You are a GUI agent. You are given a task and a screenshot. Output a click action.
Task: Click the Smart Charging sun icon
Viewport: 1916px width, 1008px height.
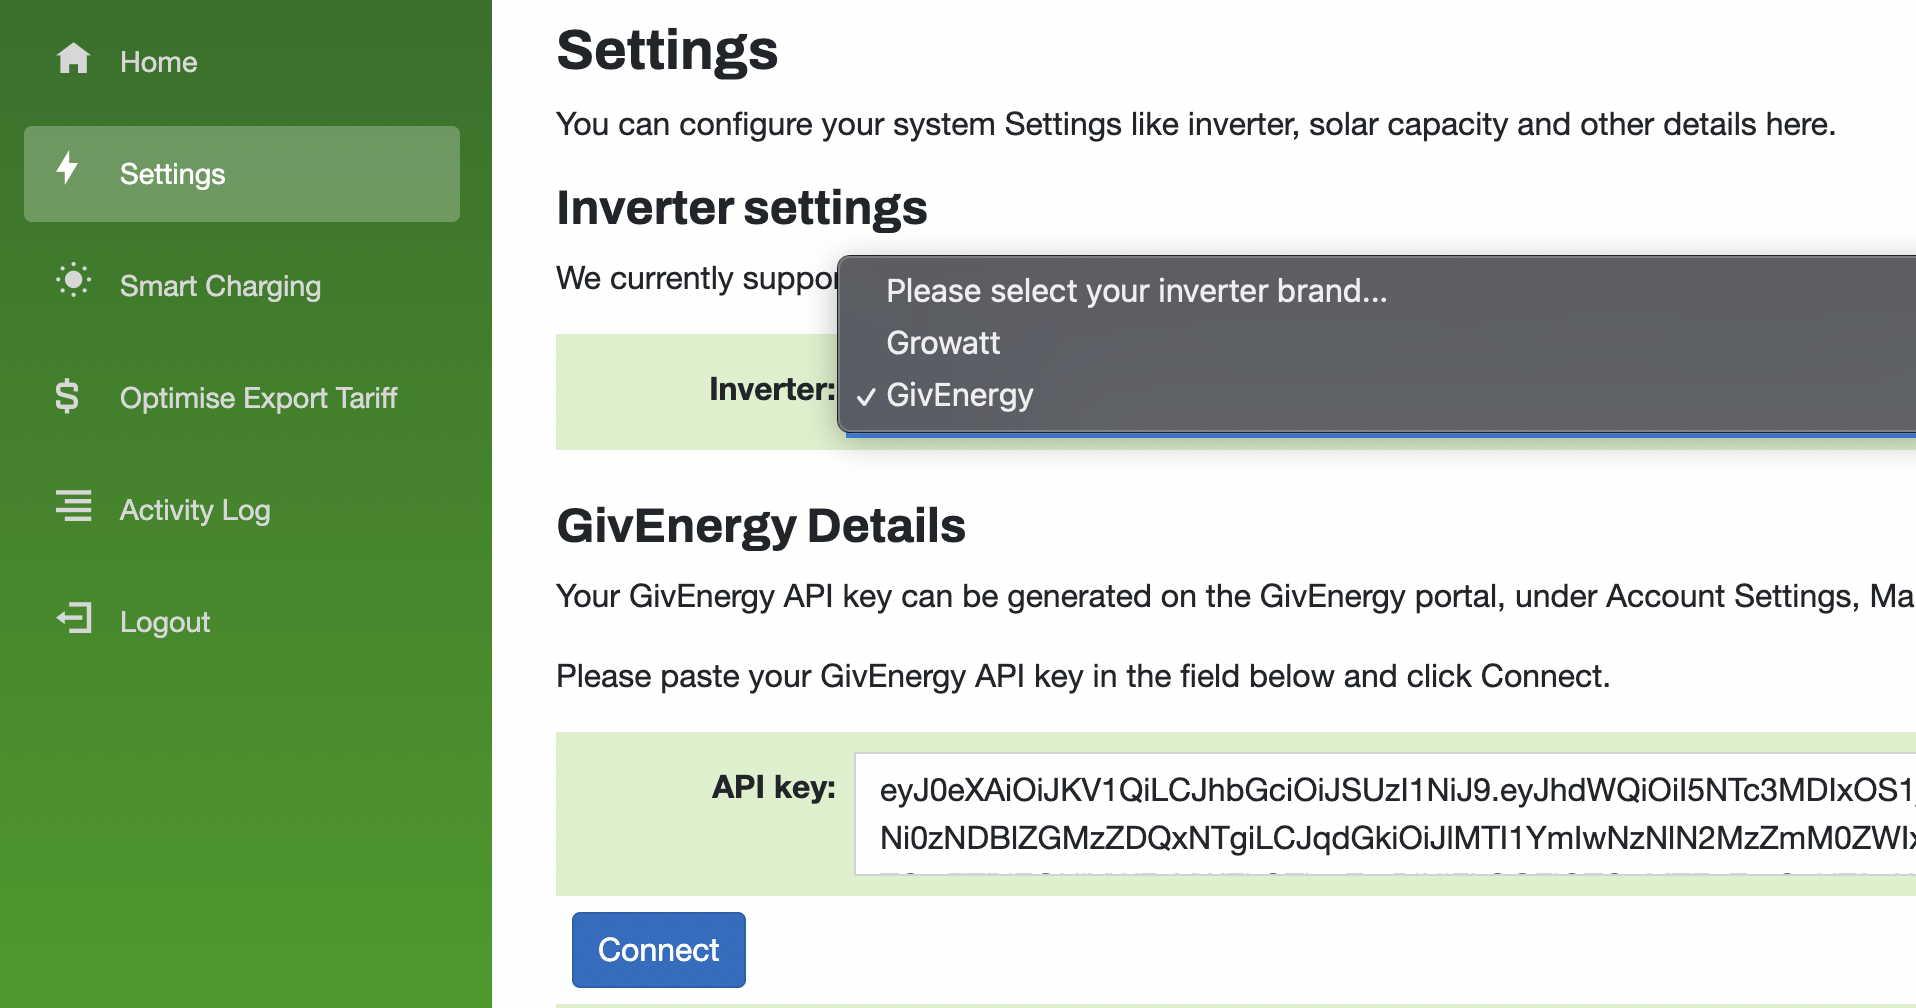(x=73, y=280)
